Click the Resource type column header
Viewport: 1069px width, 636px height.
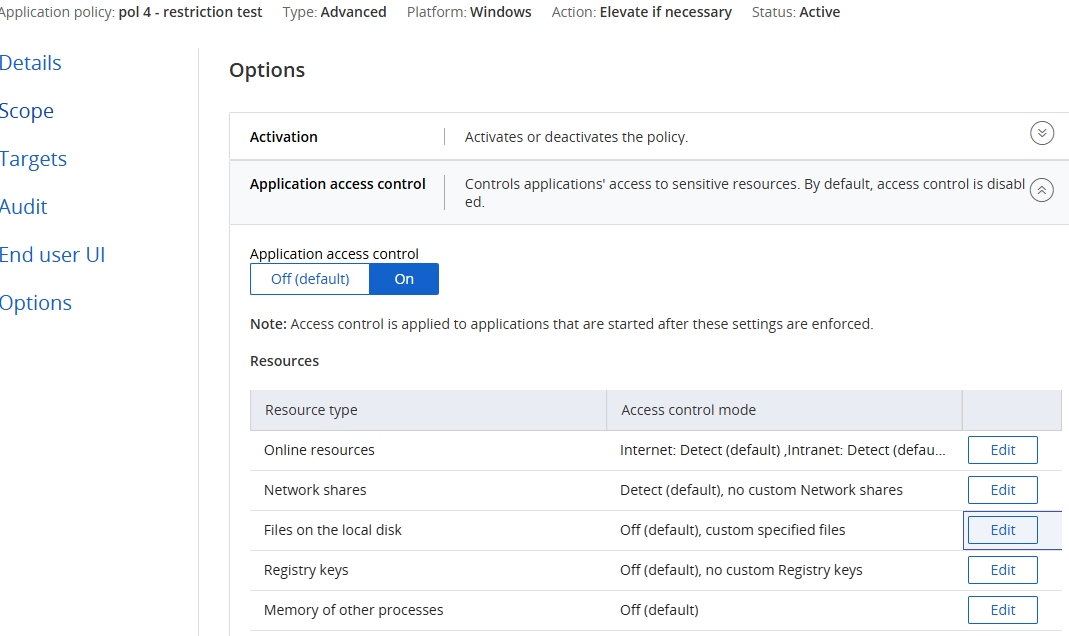311,410
